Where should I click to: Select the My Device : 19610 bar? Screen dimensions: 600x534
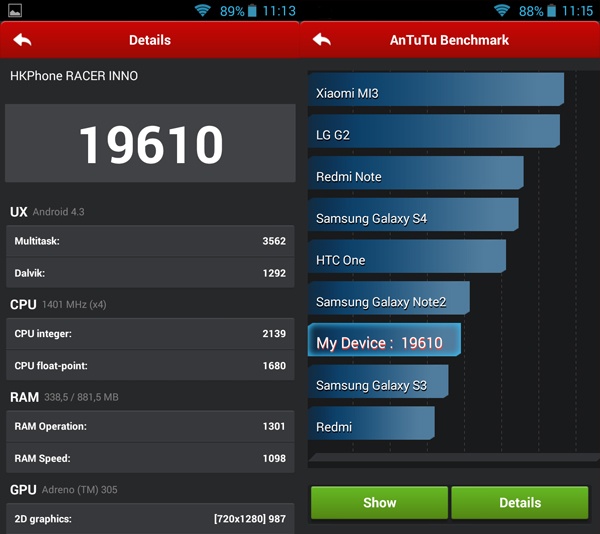pos(385,340)
